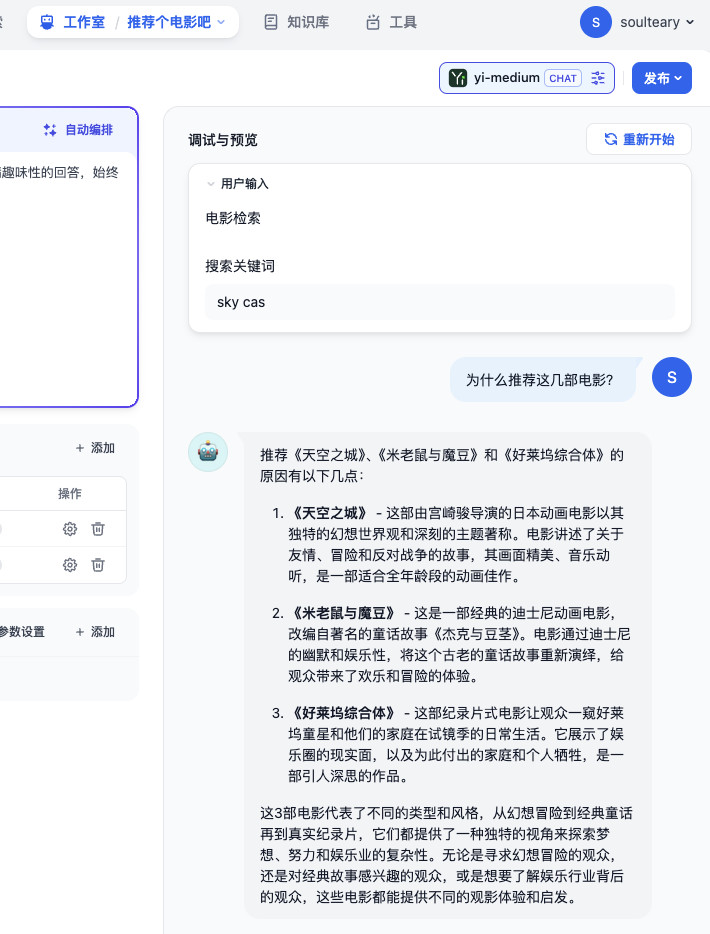Click 《米老鼠与魔豆》 bold title in reply
710x934 pixels.
344,614
